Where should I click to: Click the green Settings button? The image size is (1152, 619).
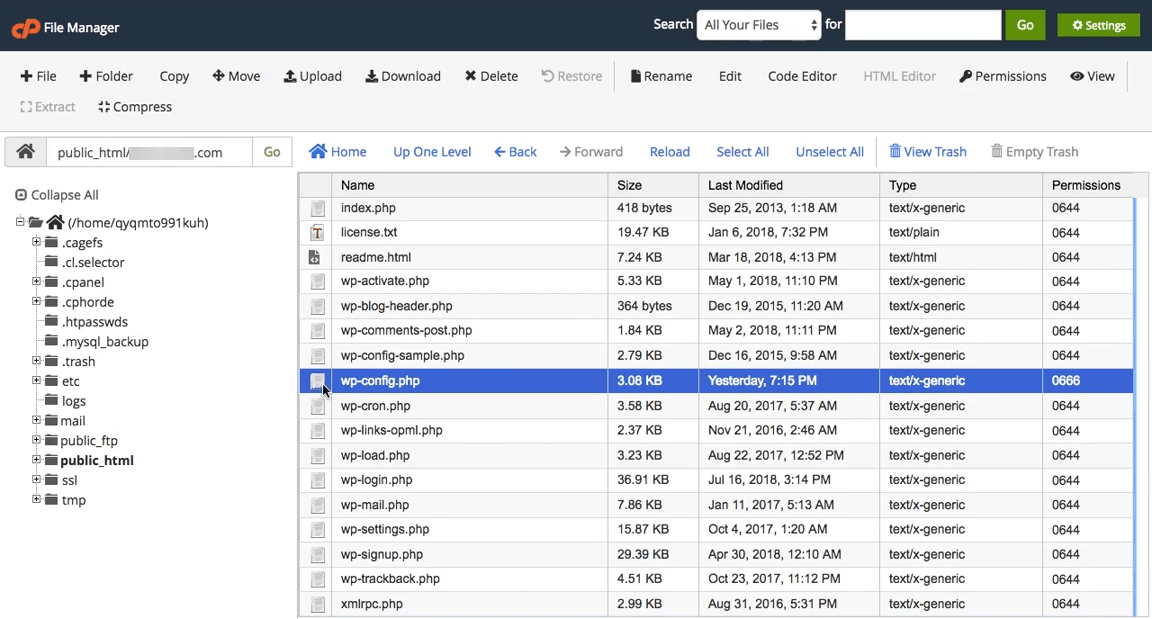1098,25
